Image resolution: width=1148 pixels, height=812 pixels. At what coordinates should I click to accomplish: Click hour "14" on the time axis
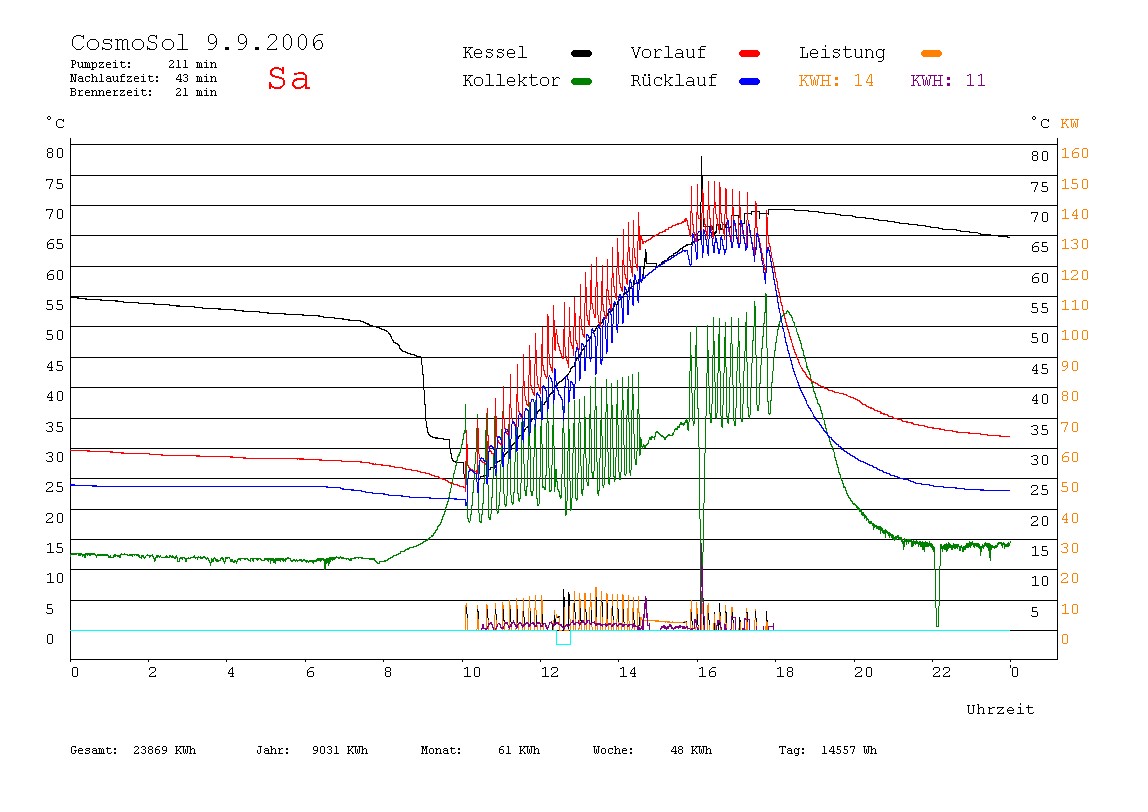(627, 672)
